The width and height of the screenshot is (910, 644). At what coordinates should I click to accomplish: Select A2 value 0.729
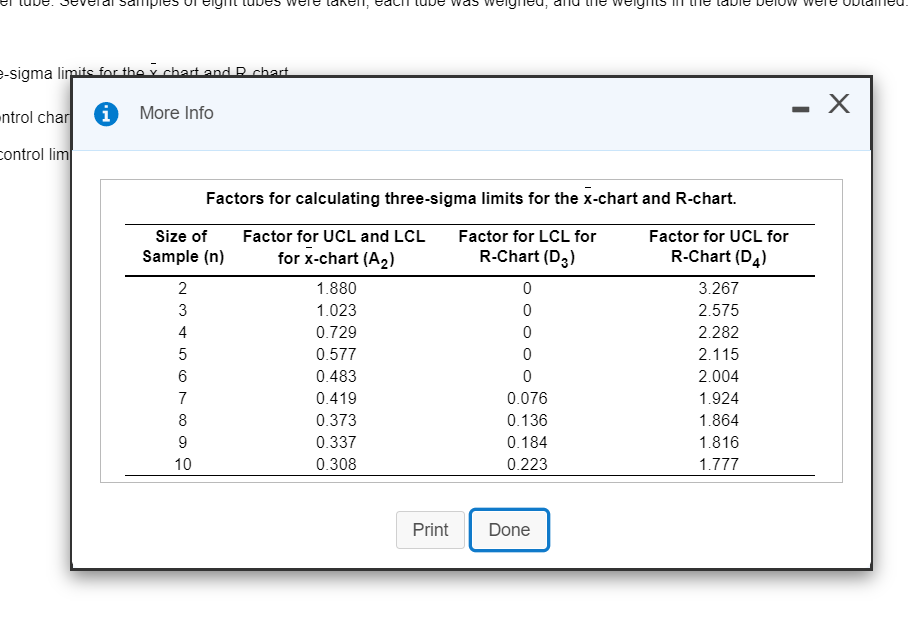336,332
